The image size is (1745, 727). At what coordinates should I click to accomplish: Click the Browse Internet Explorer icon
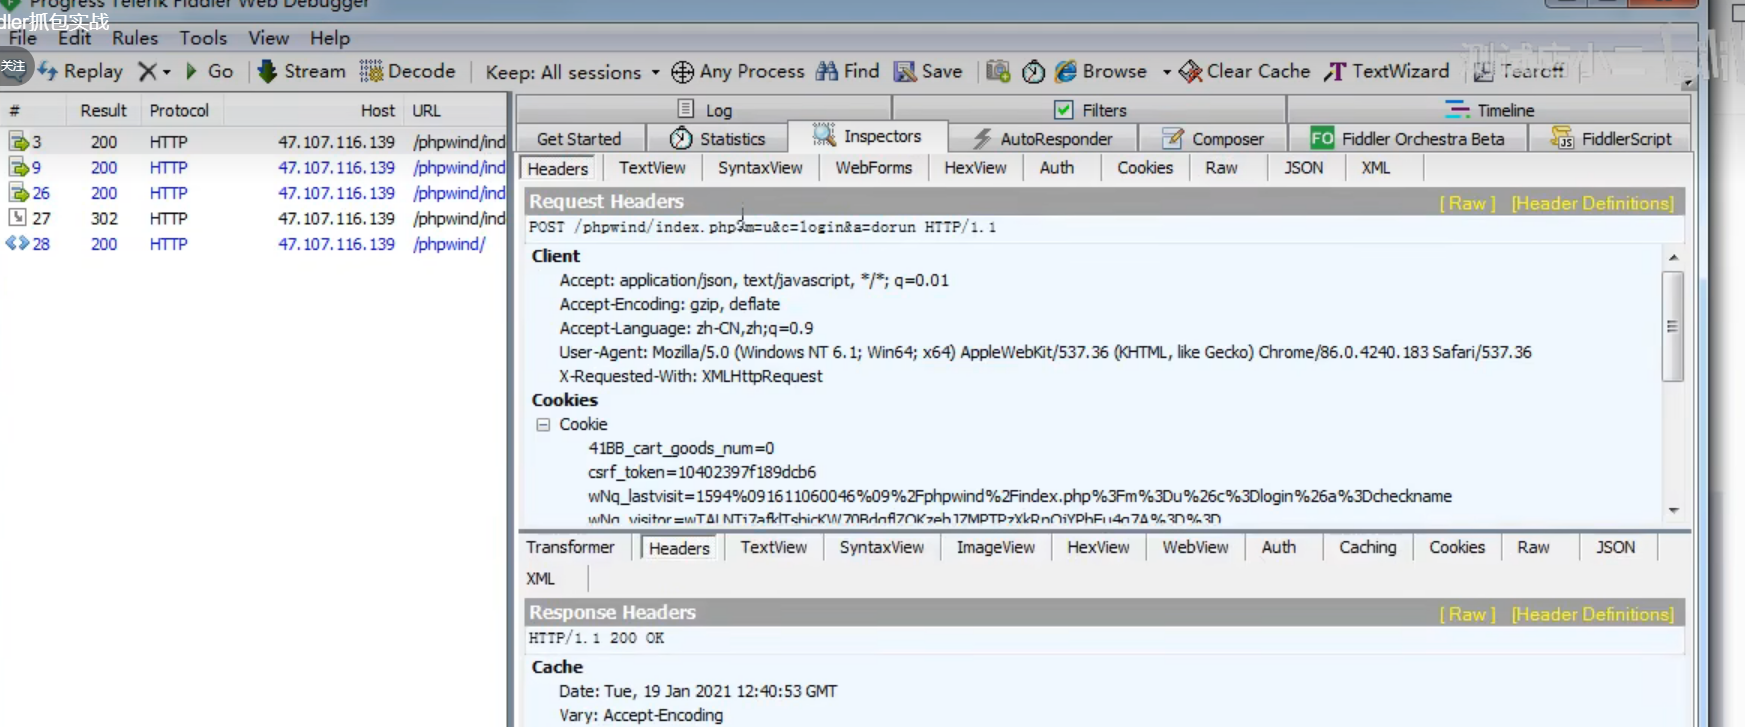[1066, 71]
